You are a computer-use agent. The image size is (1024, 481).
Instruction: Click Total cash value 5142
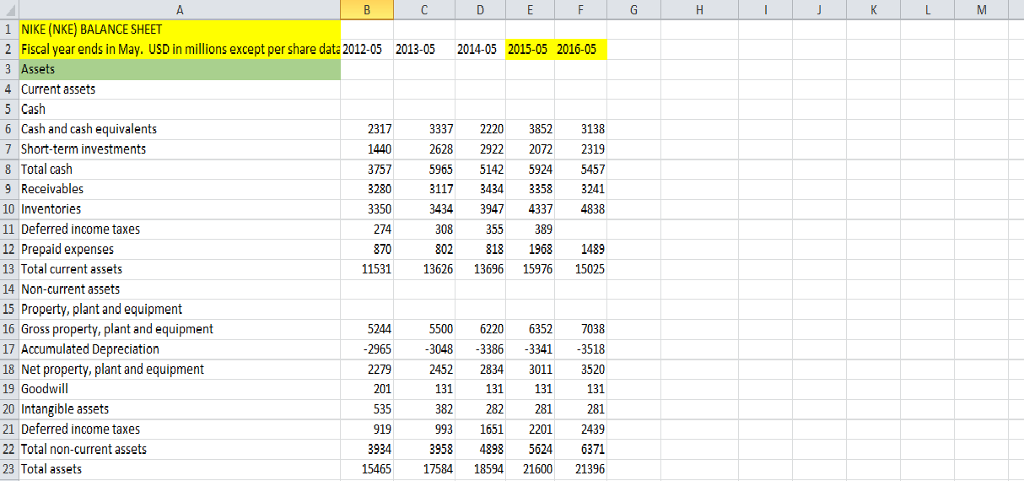[x=480, y=170]
